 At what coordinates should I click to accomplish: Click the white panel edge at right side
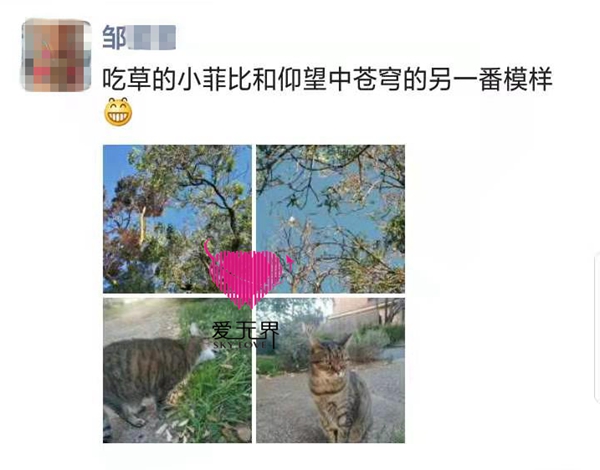597,327
